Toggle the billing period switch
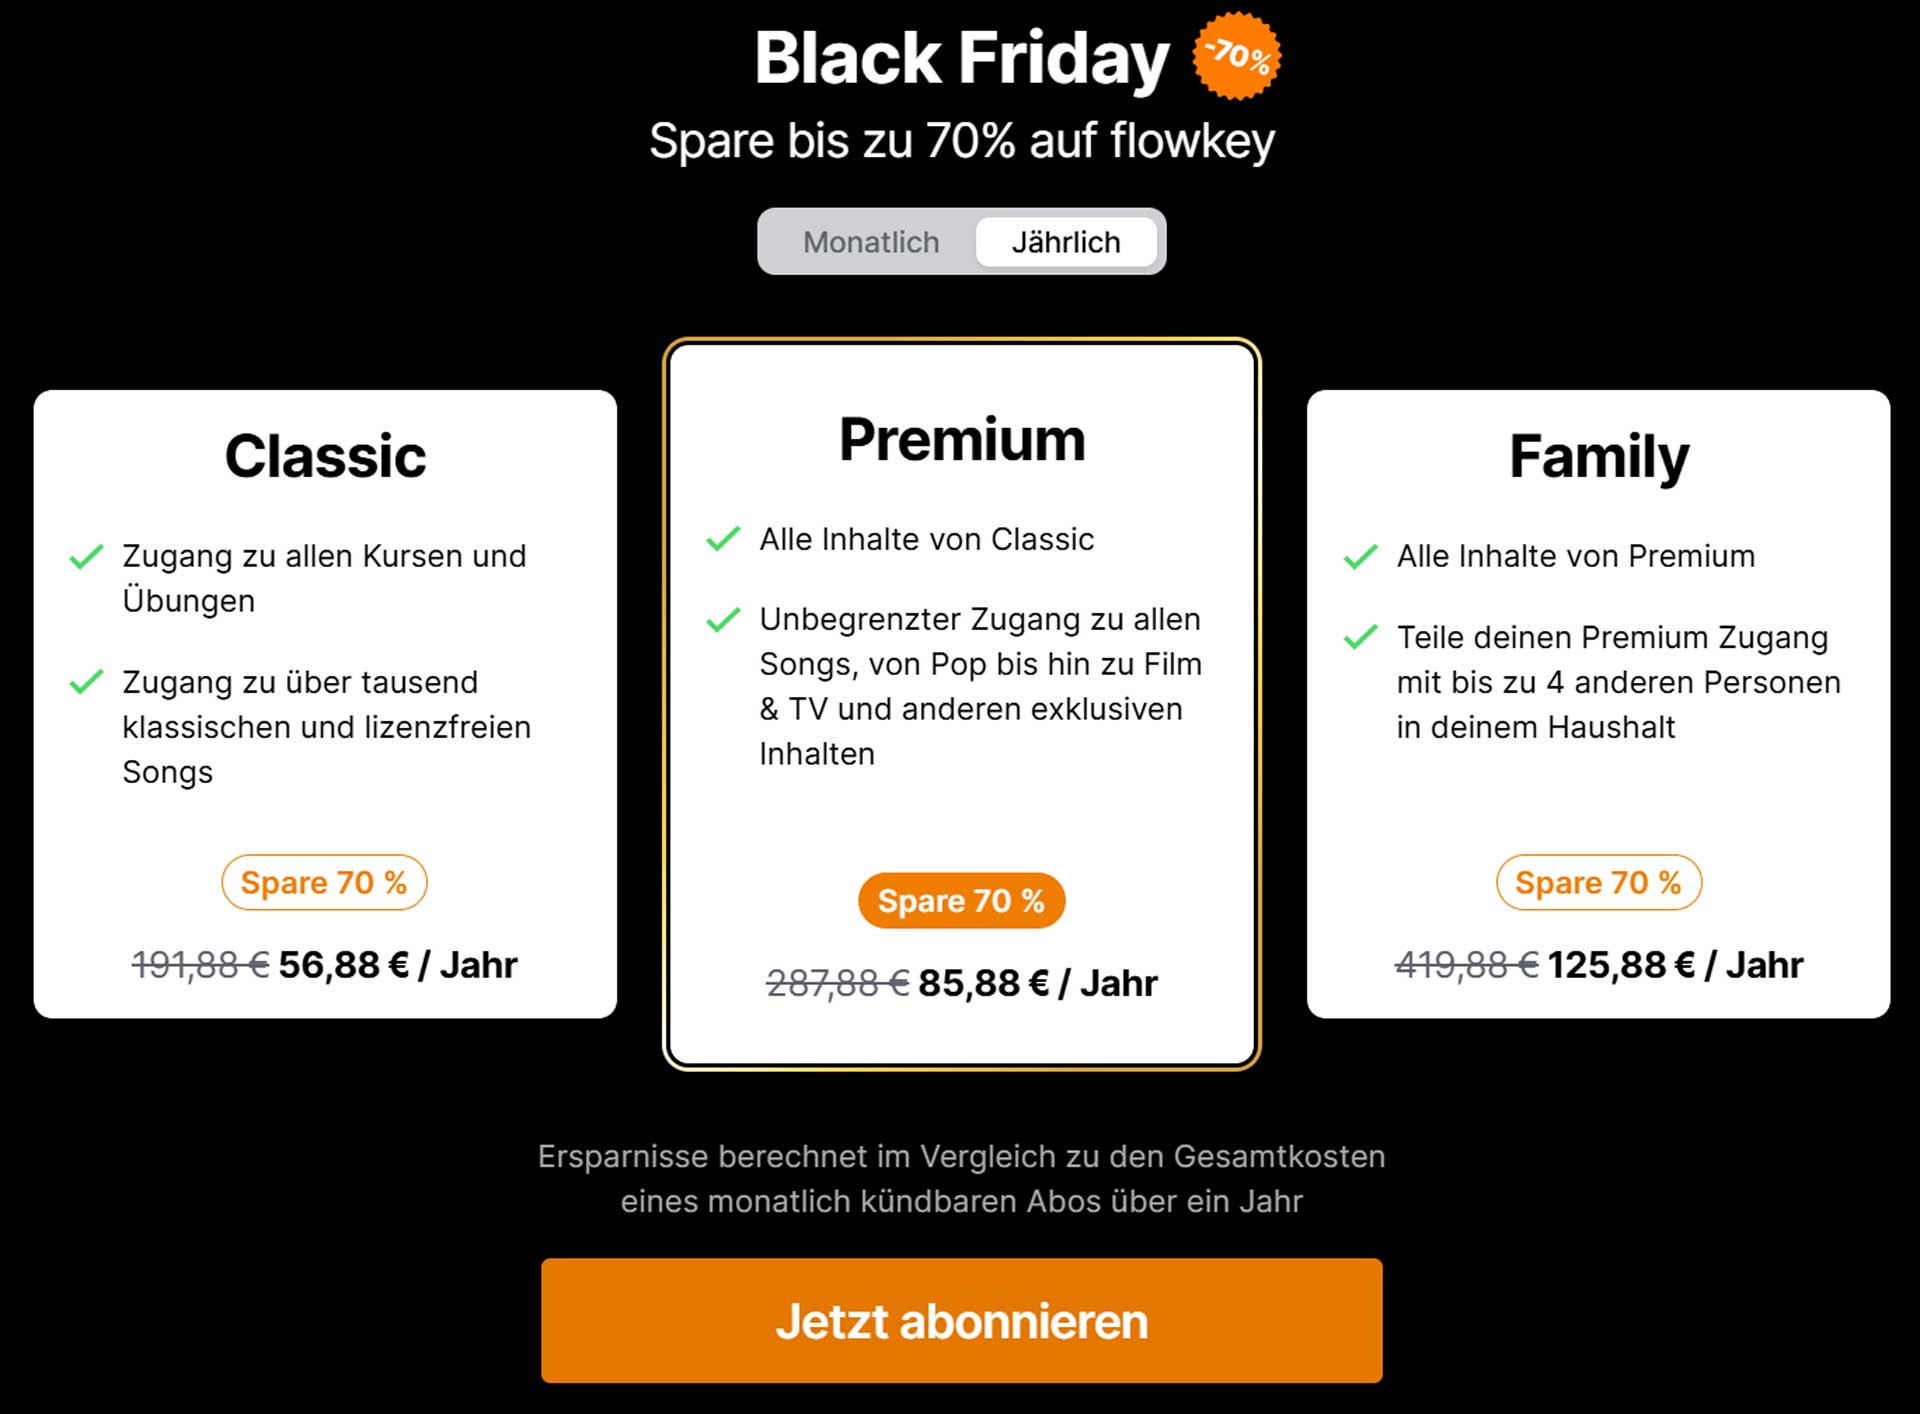The height and width of the screenshot is (1414, 1920). [960, 241]
